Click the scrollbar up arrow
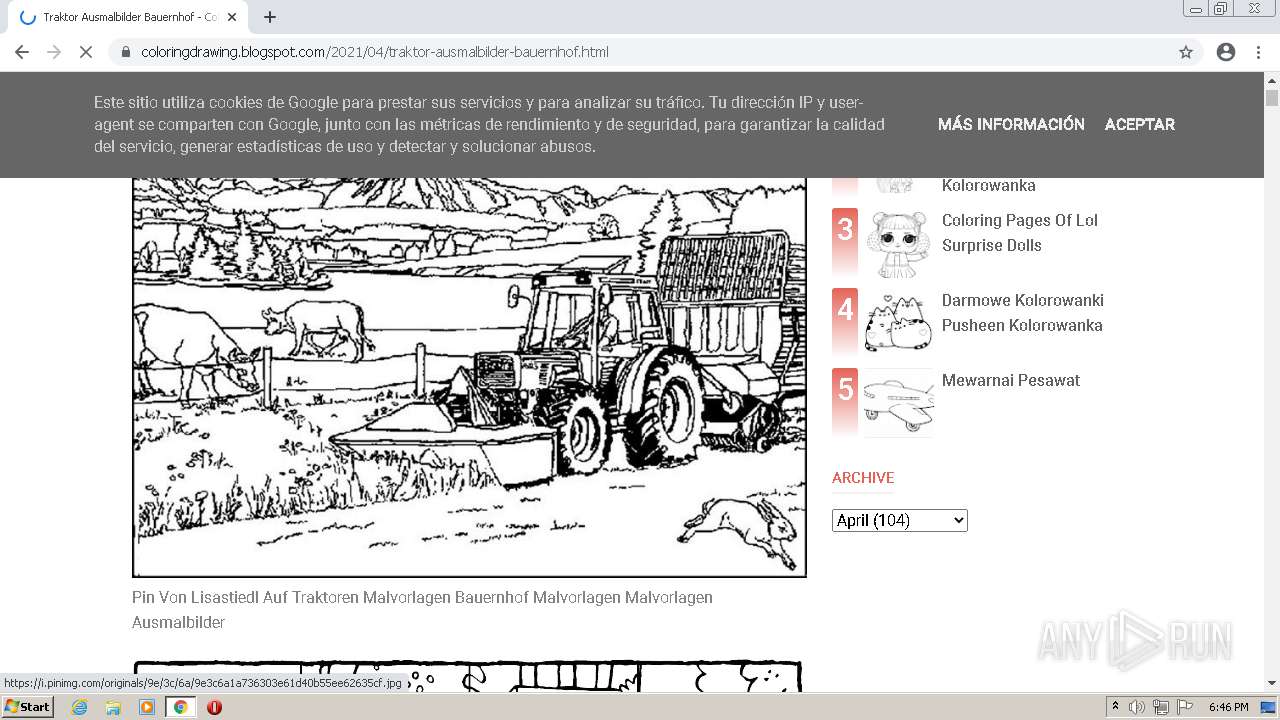 click(1272, 80)
